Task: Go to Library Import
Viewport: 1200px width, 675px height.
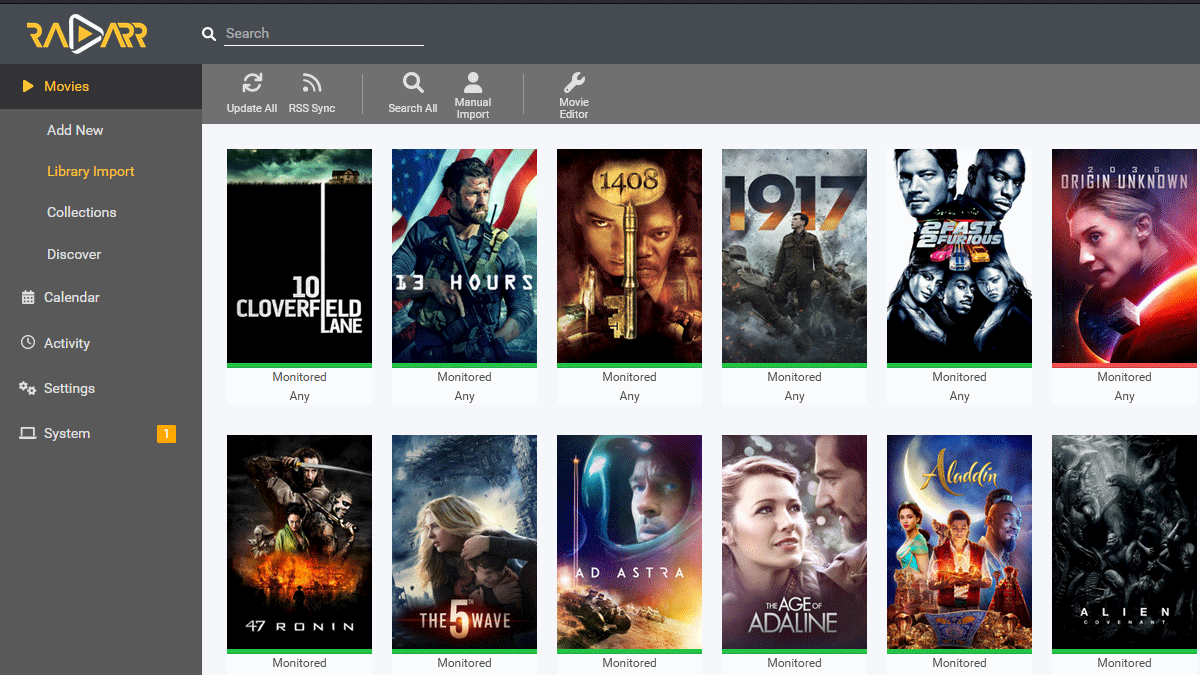Action: pyautogui.click(x=91, y=171)
